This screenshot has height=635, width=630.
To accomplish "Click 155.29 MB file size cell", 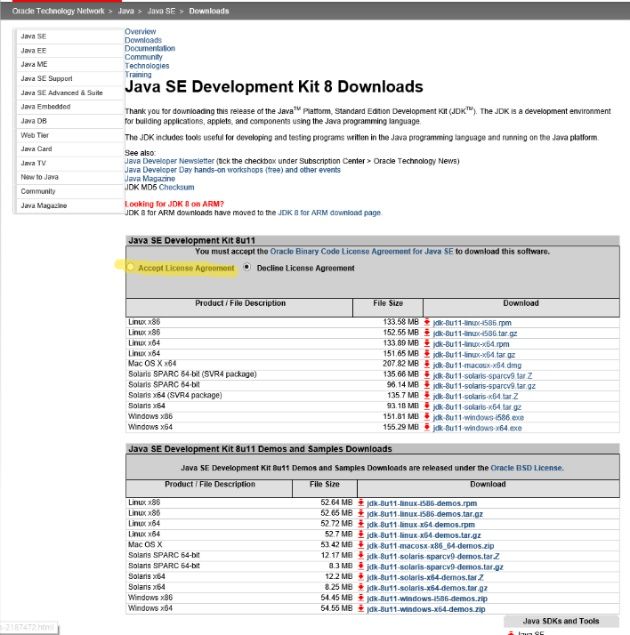I will tap(400, 427).
